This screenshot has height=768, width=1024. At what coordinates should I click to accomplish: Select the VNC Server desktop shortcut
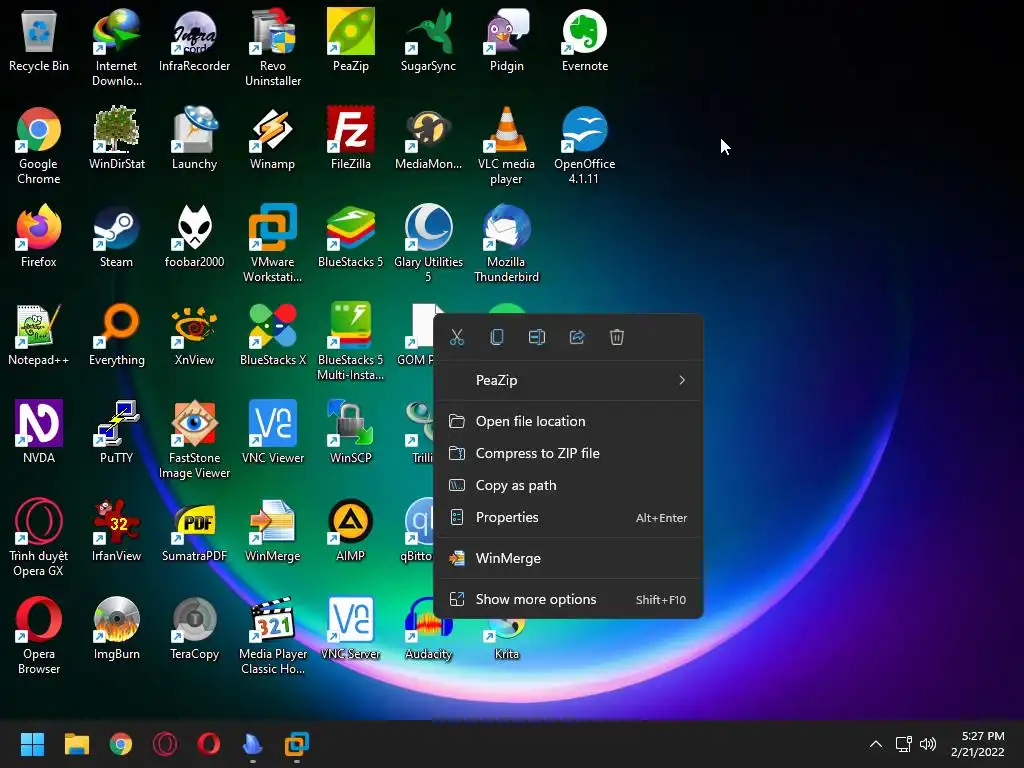pyautogui.click(x=351, y=628)
